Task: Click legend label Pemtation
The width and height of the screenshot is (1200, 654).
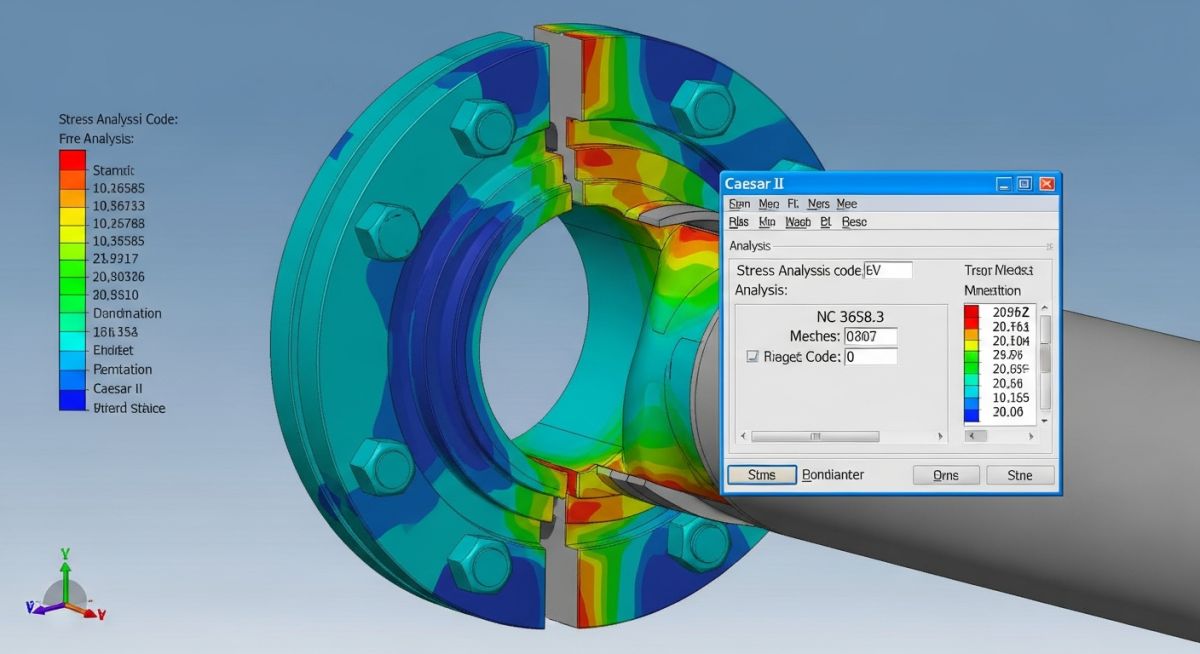Action: coord(122,369)
